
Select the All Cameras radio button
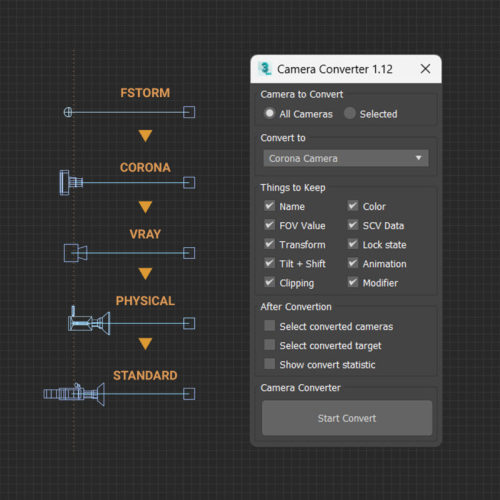coord(269,113)
